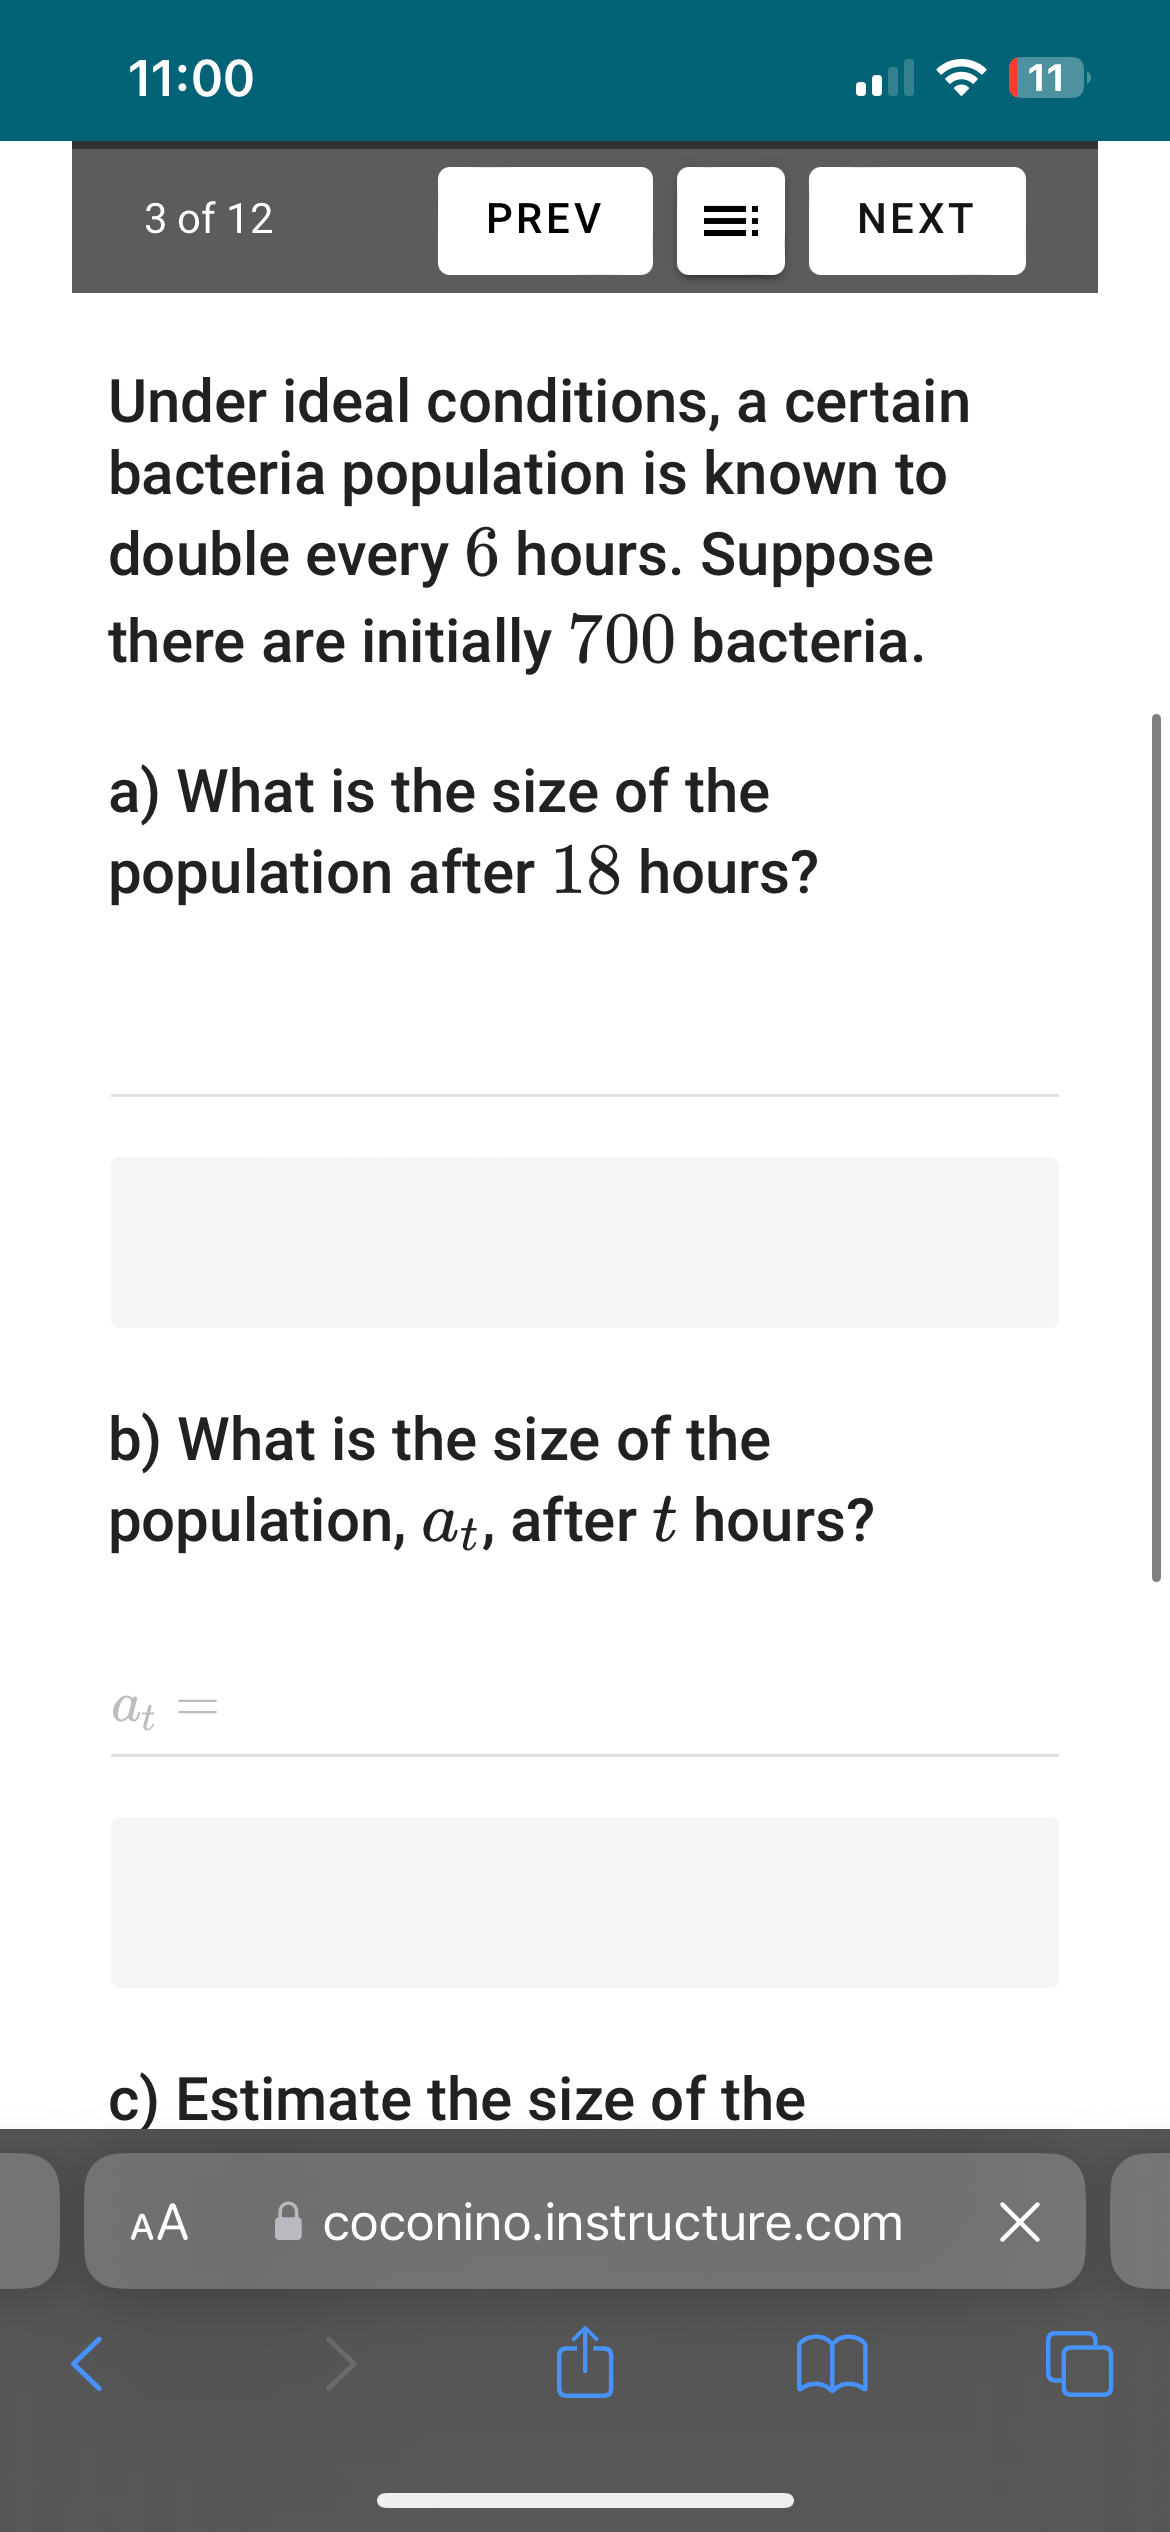1170x2532 pixels.
Task: Tap the Wi-Fi icon in the status bar
Action: pos(962,78)
